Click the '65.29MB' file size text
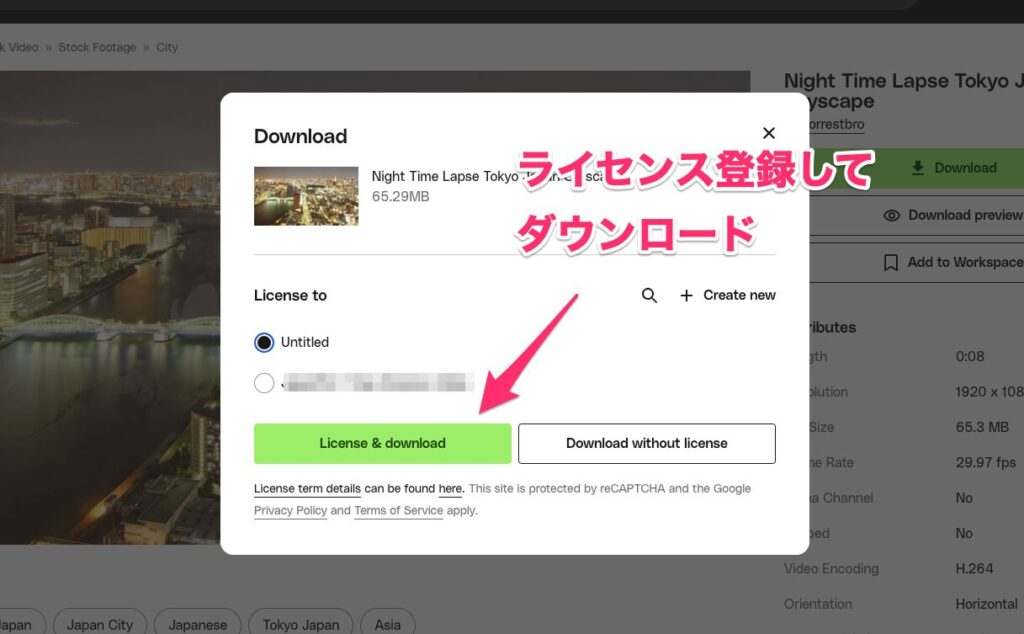The height and width of the screenshot is (634, 1024). click(400, 197)
